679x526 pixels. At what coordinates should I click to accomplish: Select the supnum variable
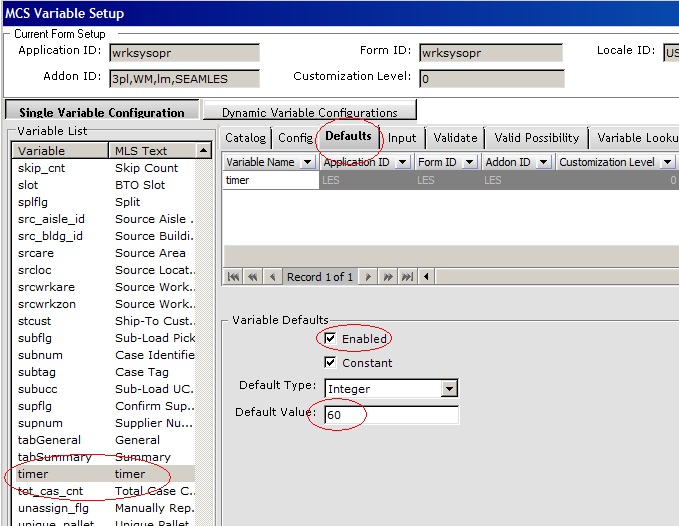[x=104, y=423]
